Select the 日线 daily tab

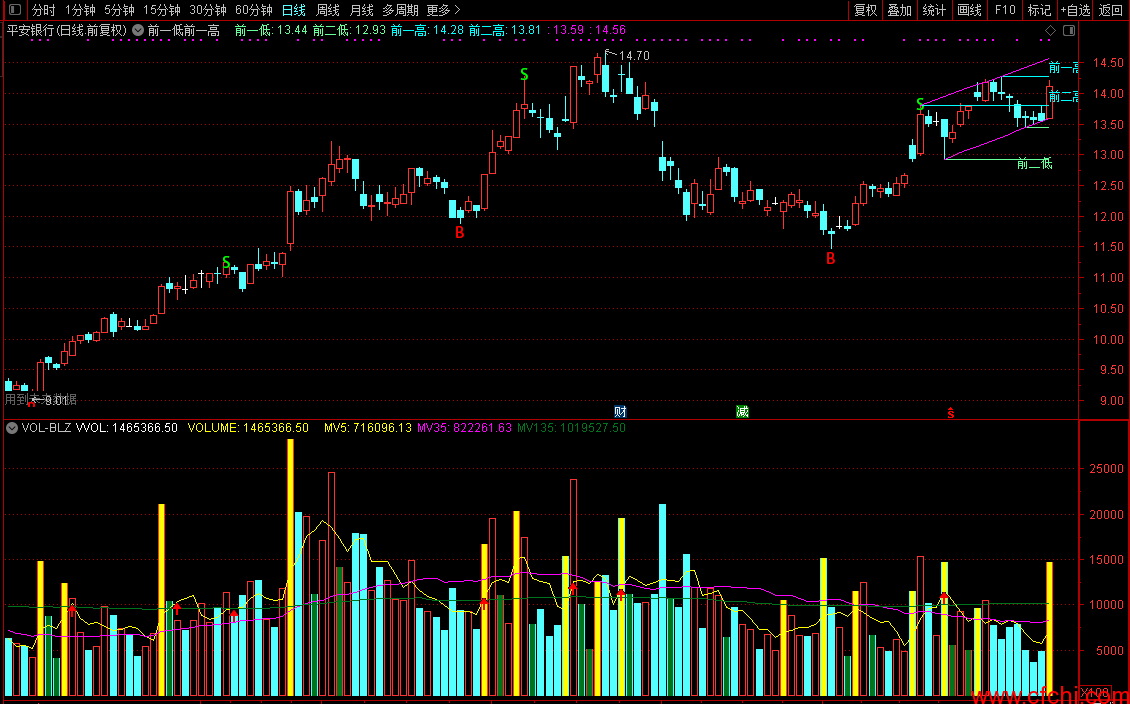pyautogui.click(x=293, y=10)
